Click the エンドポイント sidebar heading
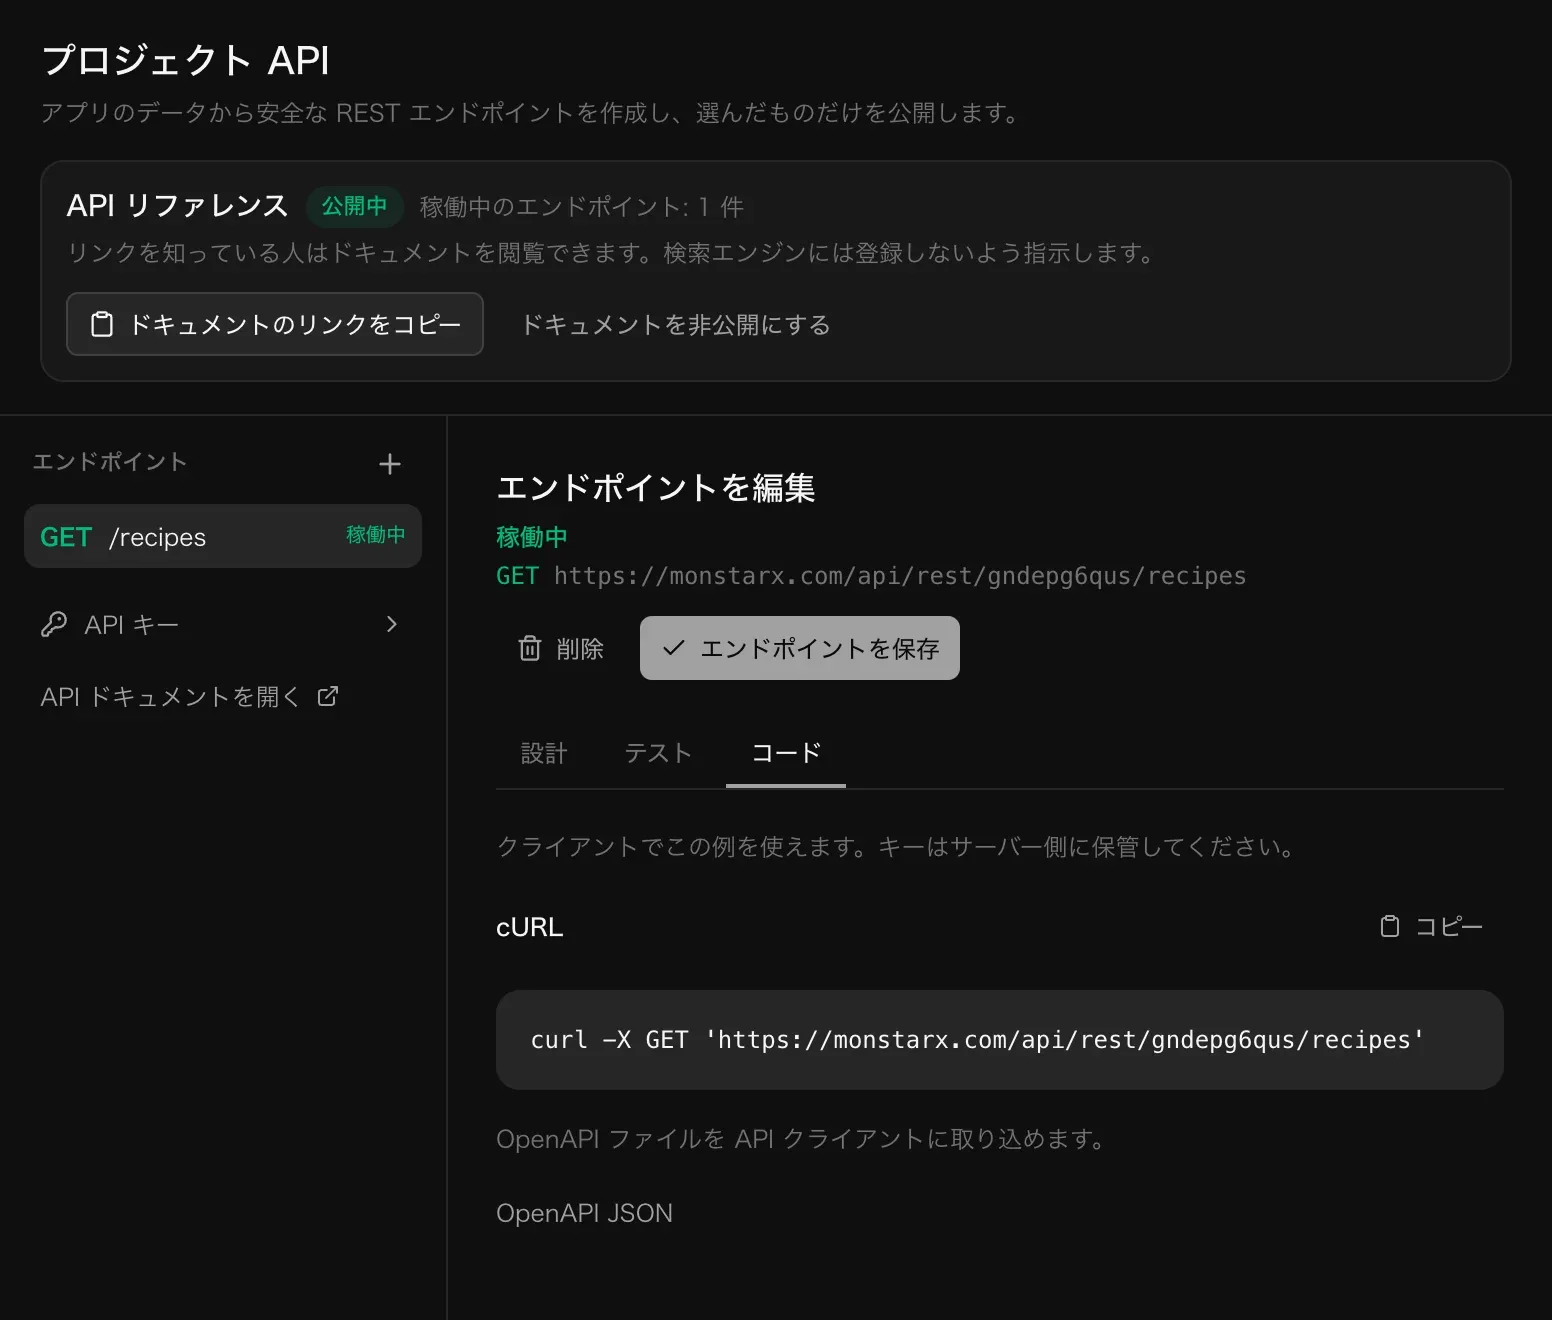This screenshot has width=1552, height=1320. (x=110, y=462)
